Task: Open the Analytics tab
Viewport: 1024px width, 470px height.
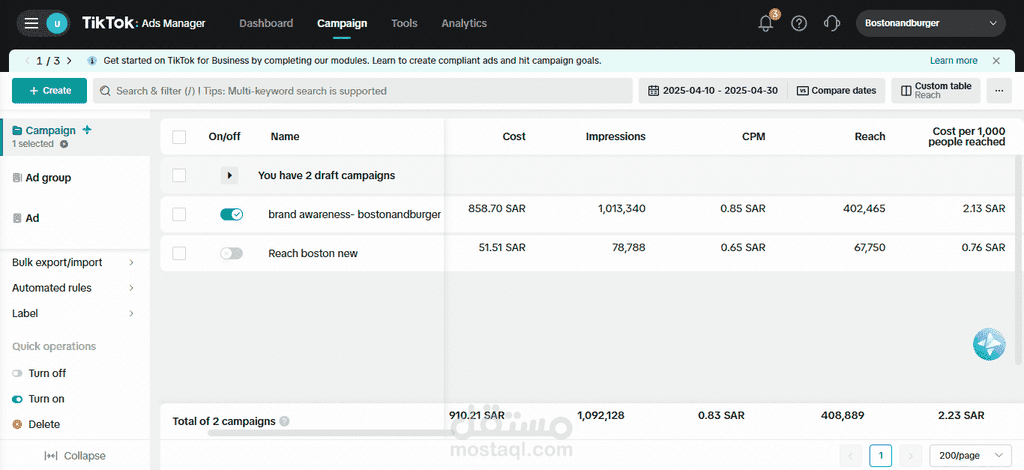Action: (x=464, y=24)
